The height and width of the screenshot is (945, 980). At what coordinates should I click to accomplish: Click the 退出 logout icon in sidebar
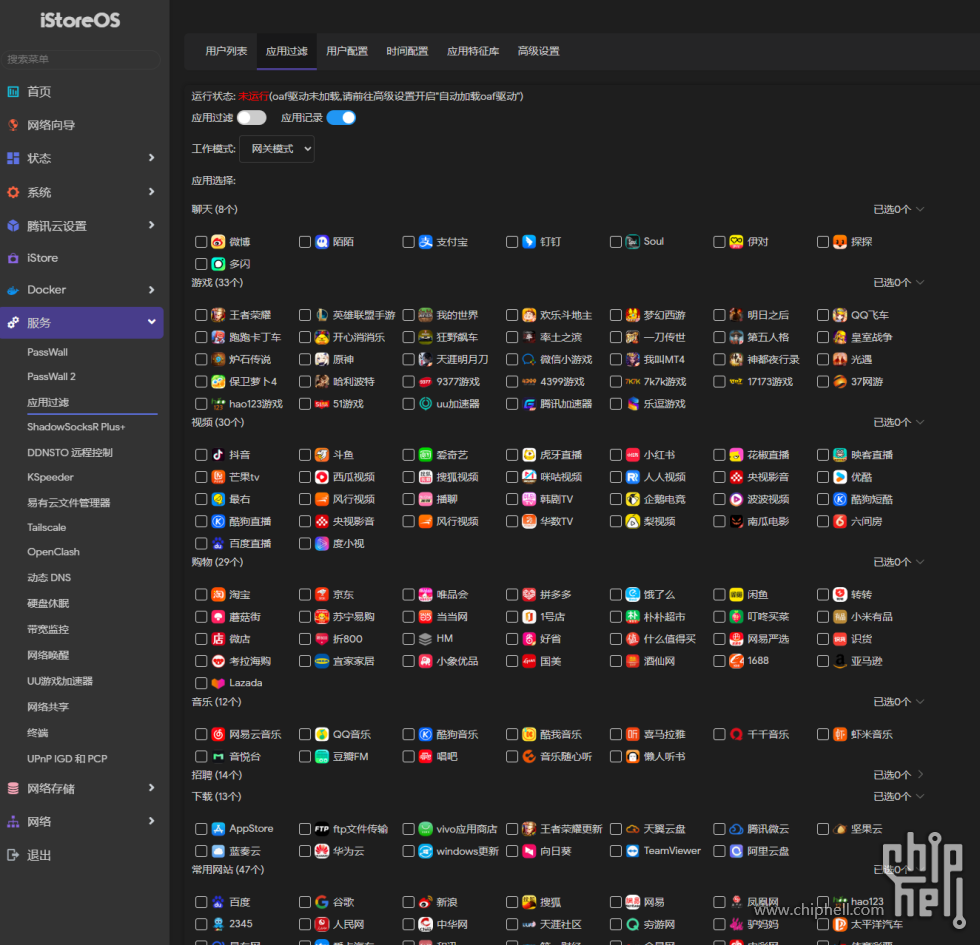click(13, 855)
